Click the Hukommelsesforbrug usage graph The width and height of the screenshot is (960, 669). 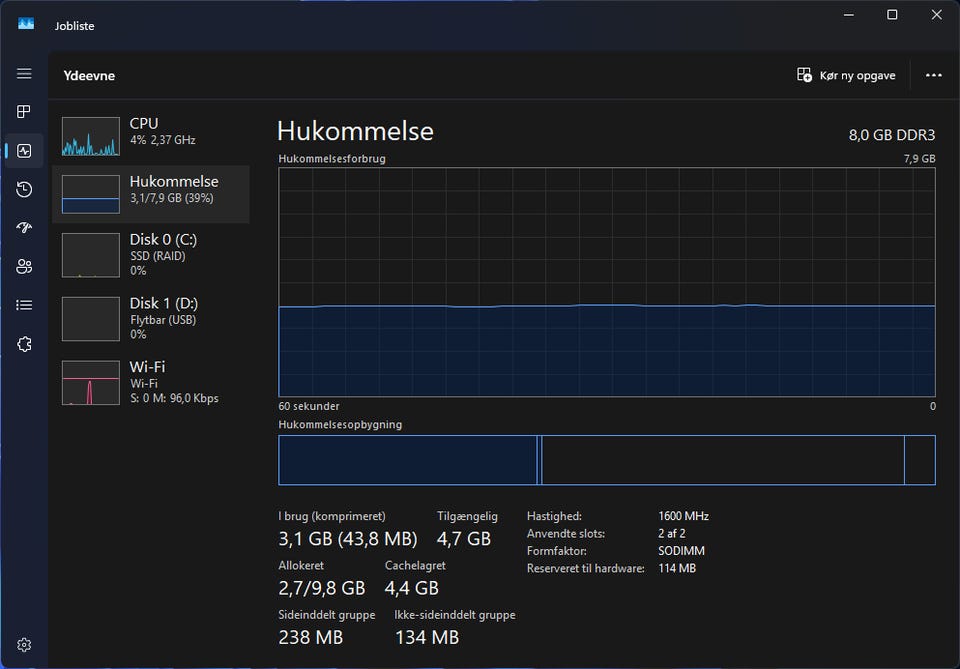pos(606,282)
